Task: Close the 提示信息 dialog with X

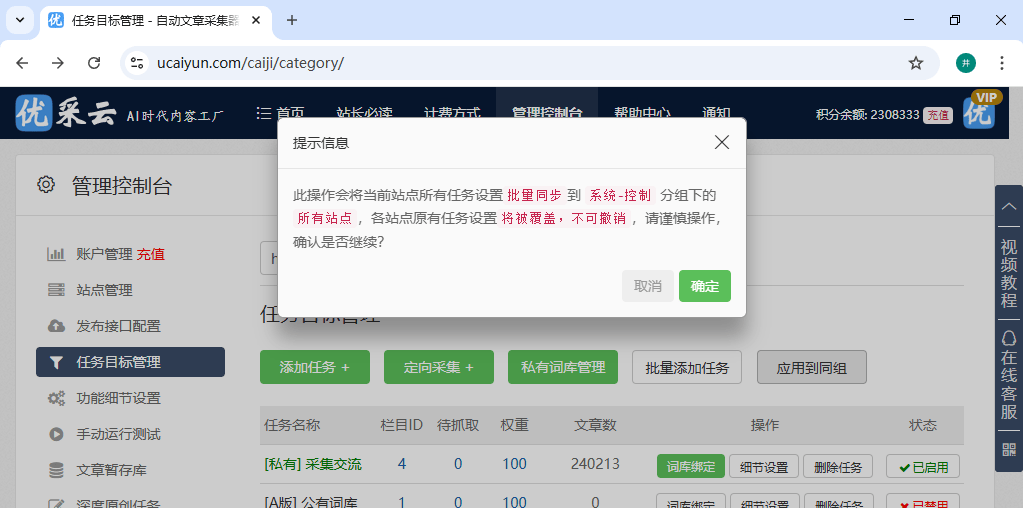Action: (x=722, y=143)
